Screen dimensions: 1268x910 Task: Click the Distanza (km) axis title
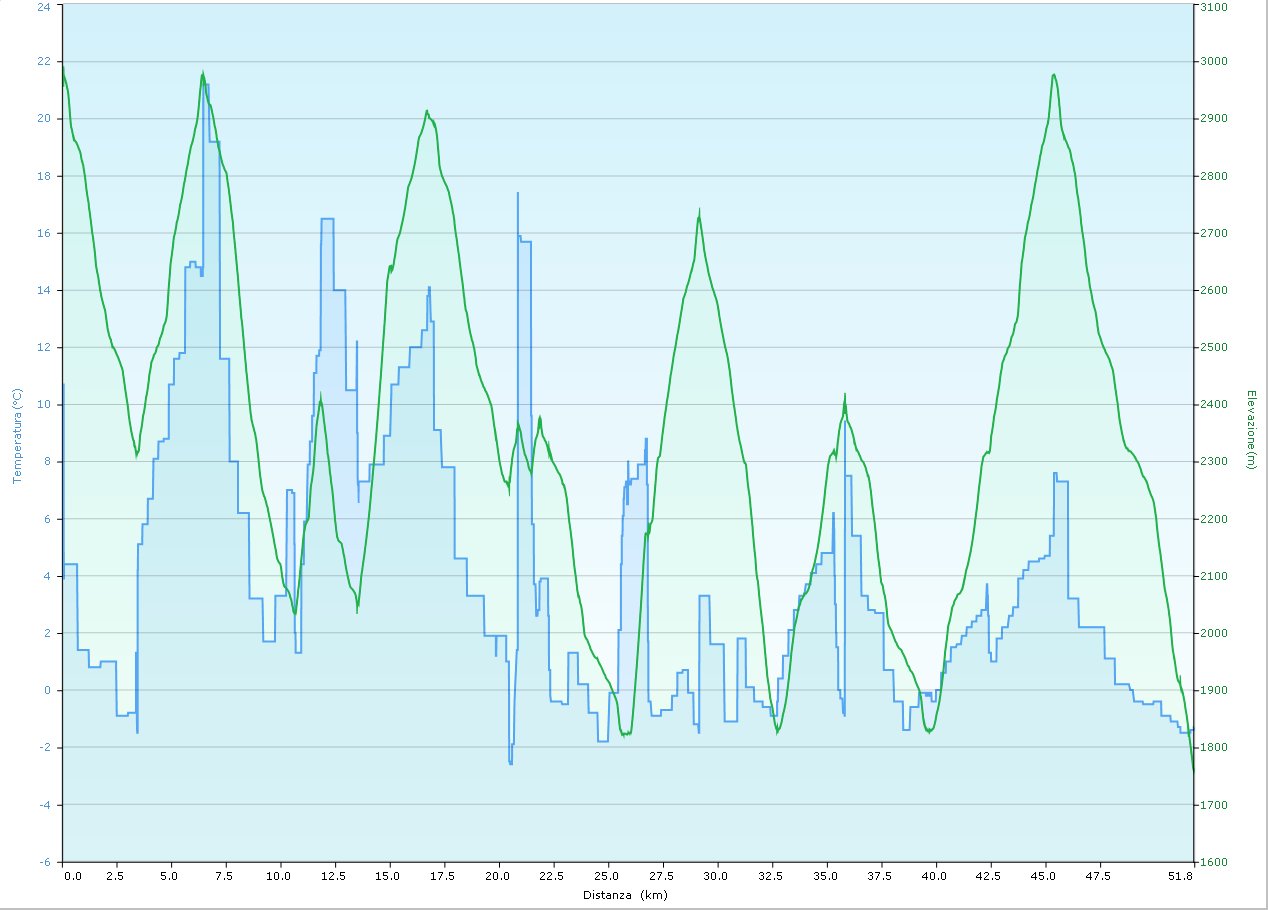[626, 895]
